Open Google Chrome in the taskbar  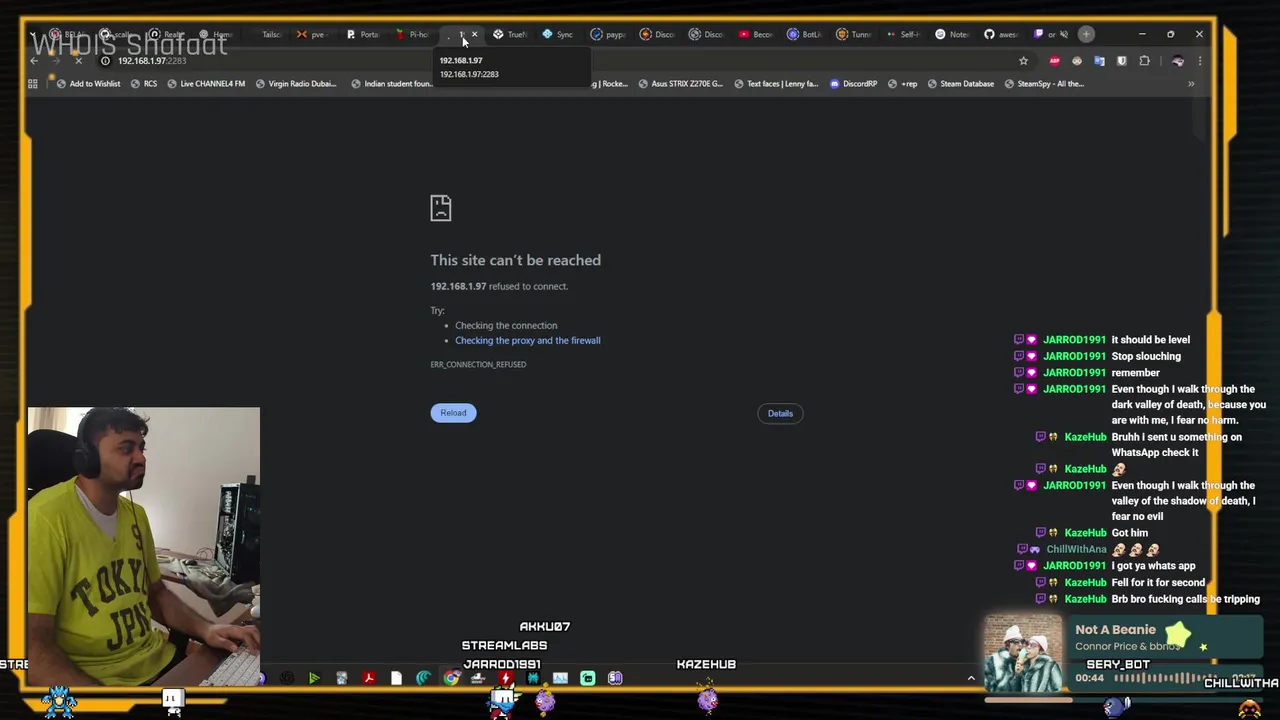tap(451, 679)
